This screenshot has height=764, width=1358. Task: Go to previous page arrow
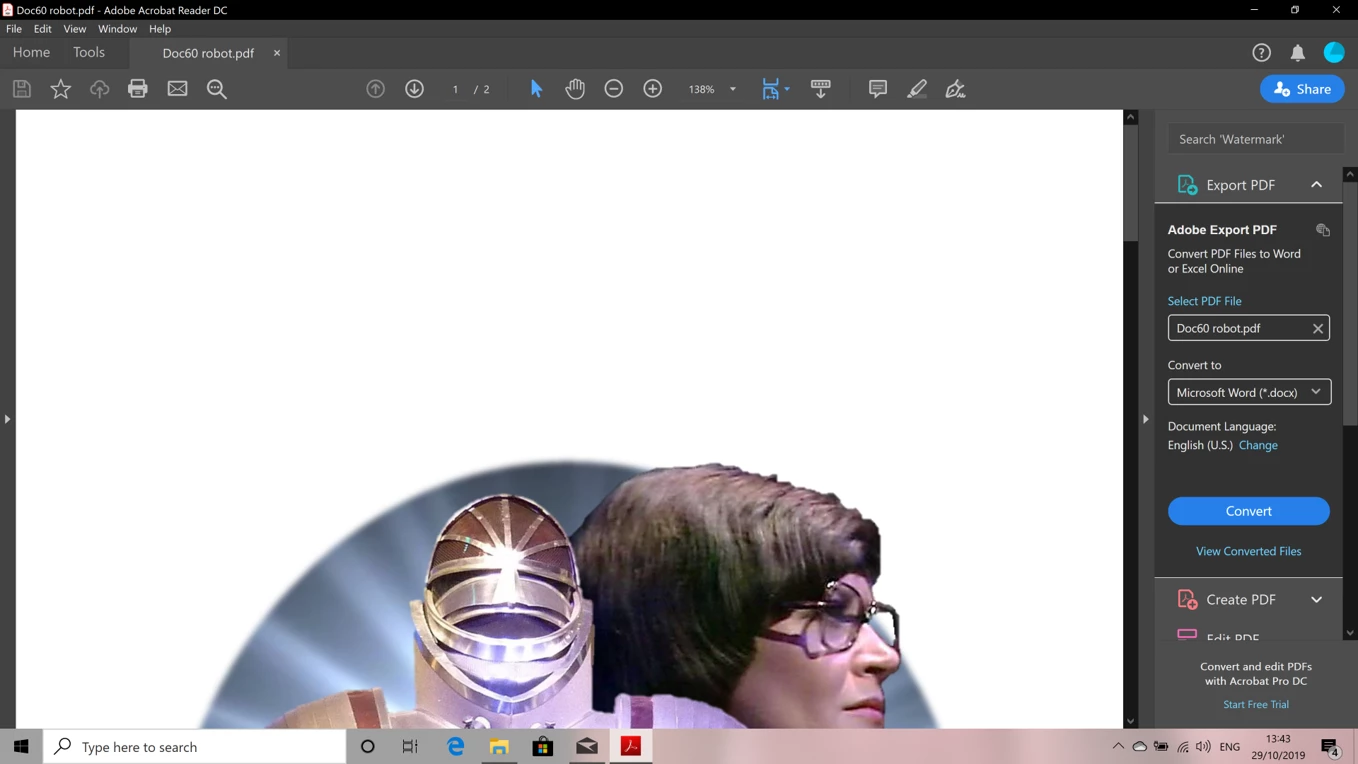point(376,89)
